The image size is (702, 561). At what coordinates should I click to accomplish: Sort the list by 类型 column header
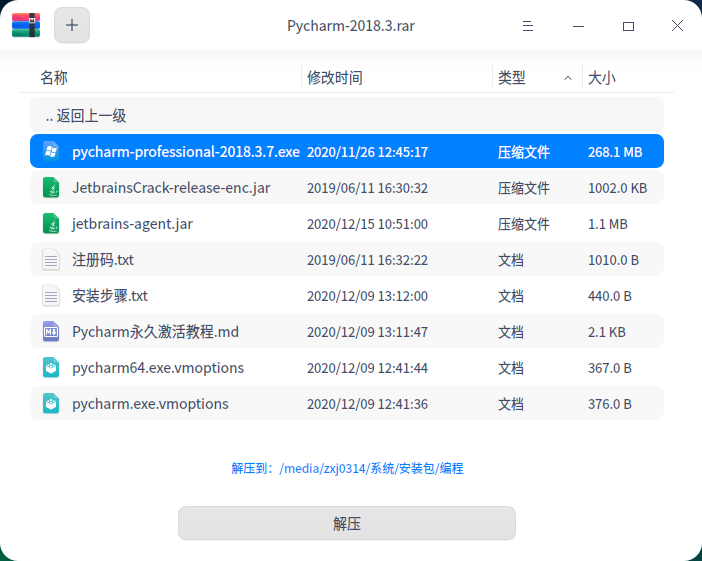(512, 78)
